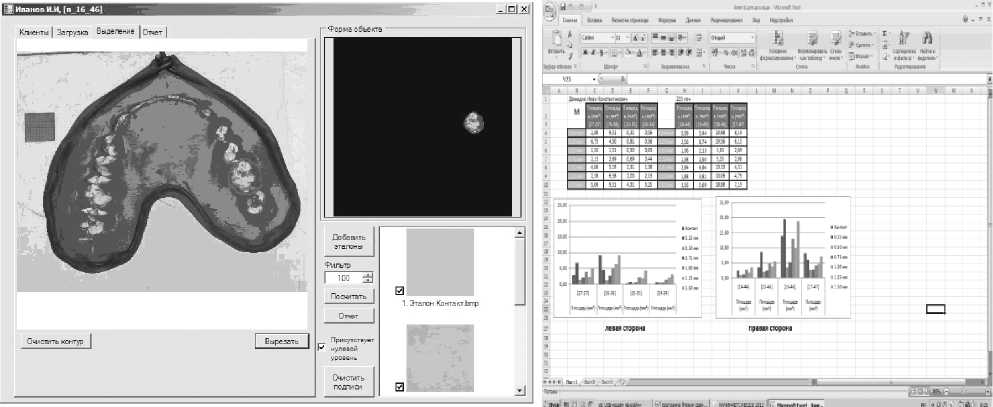Click the AutoSum sigma icon
This screenshot has height=407, width=993.
(x=886, y=33)
